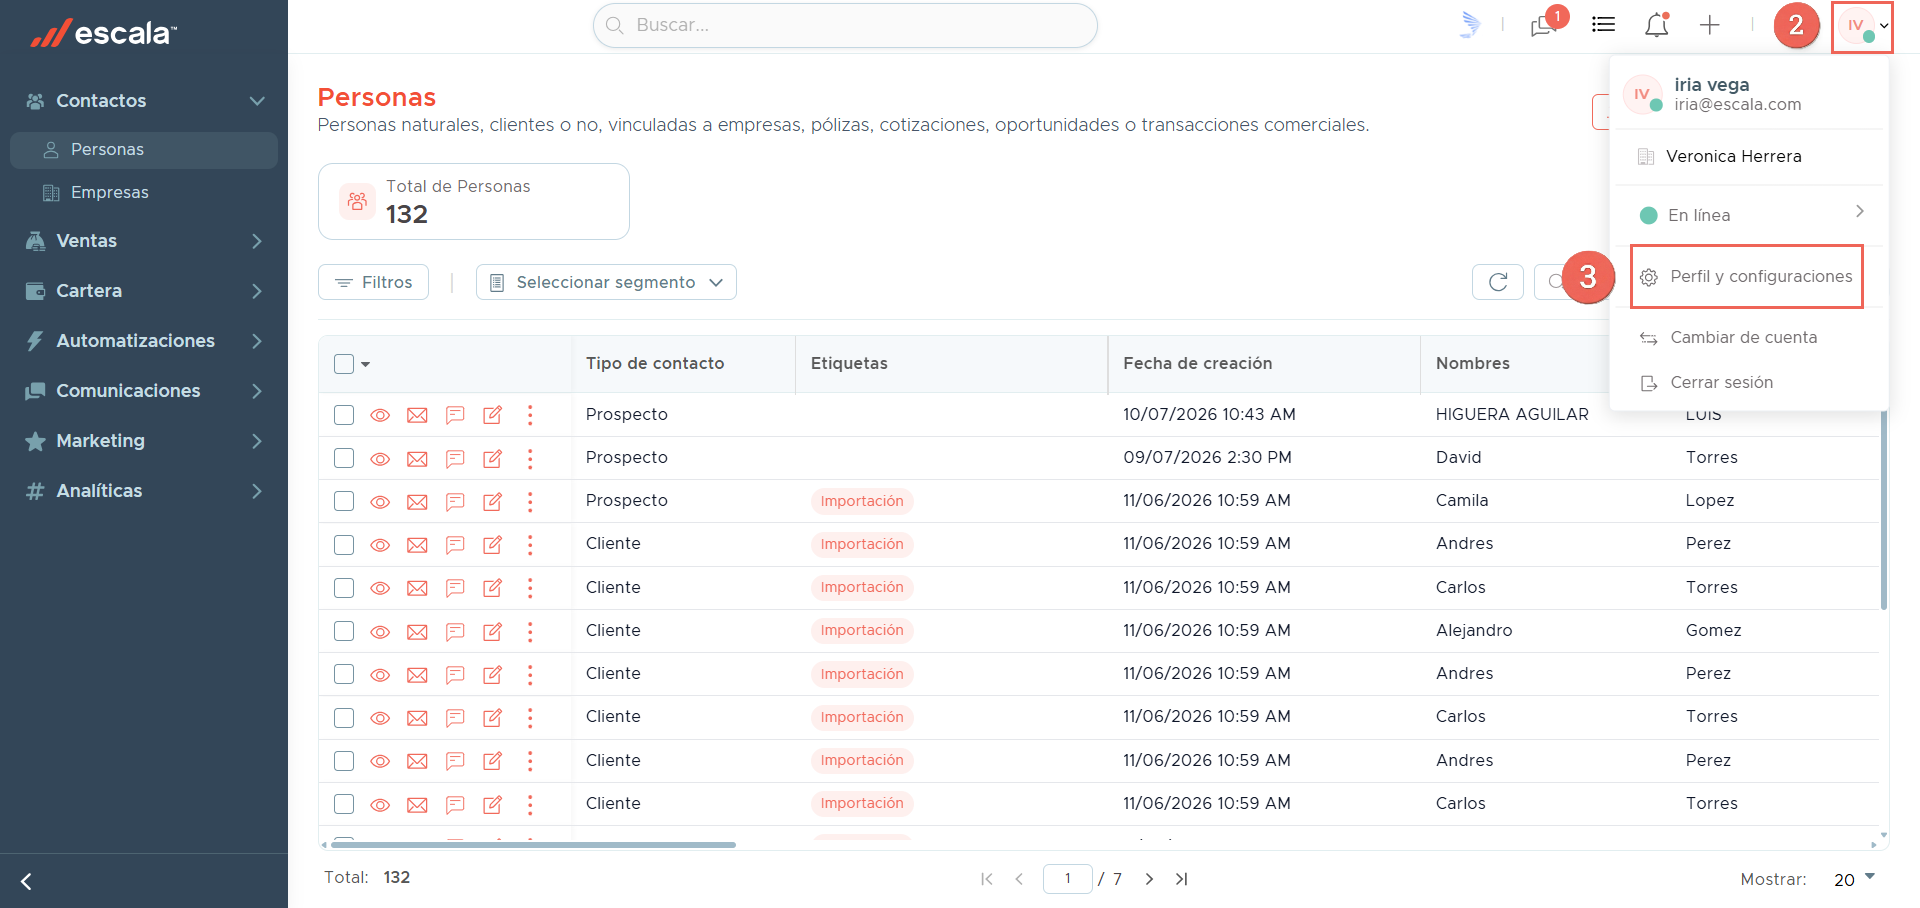View the Camila Lopez contact via eye icon
Screen dimensions: 1920x908
(x=380, y=501)
